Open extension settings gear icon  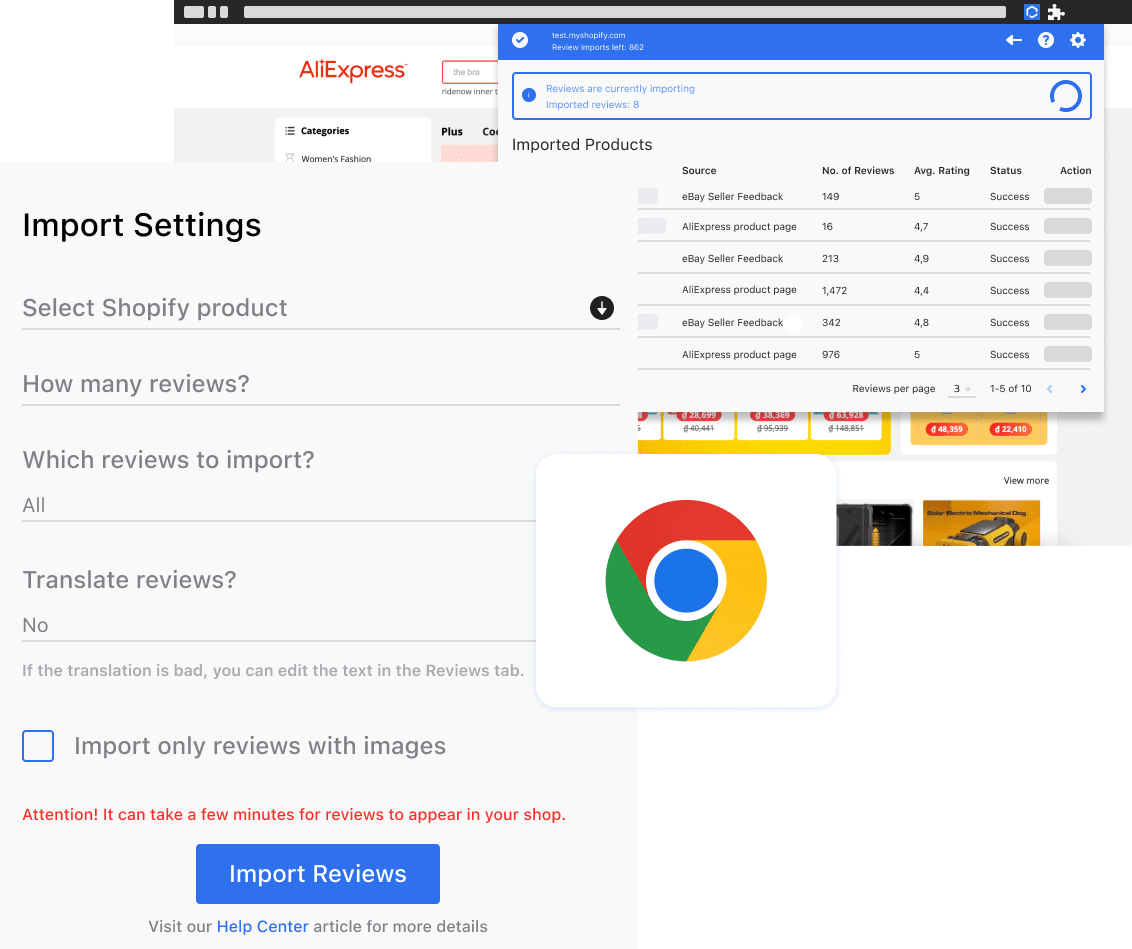1078,40
